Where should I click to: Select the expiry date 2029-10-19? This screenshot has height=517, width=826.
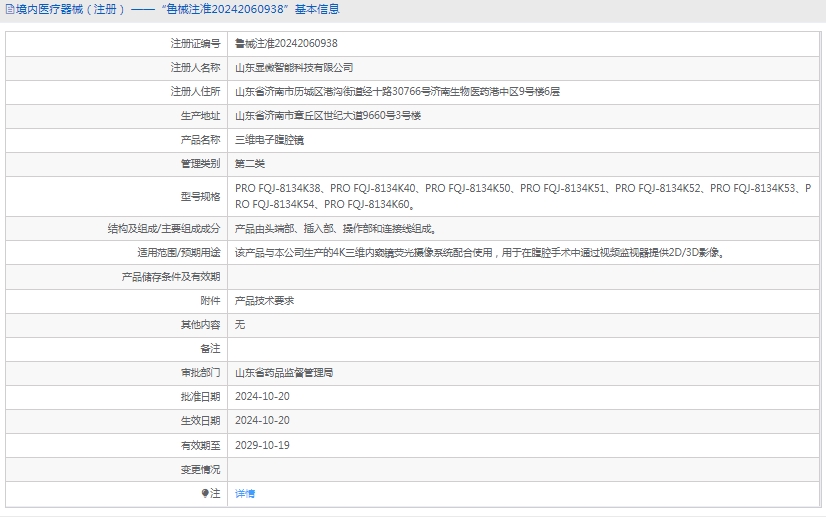click(x=262, y=445)
